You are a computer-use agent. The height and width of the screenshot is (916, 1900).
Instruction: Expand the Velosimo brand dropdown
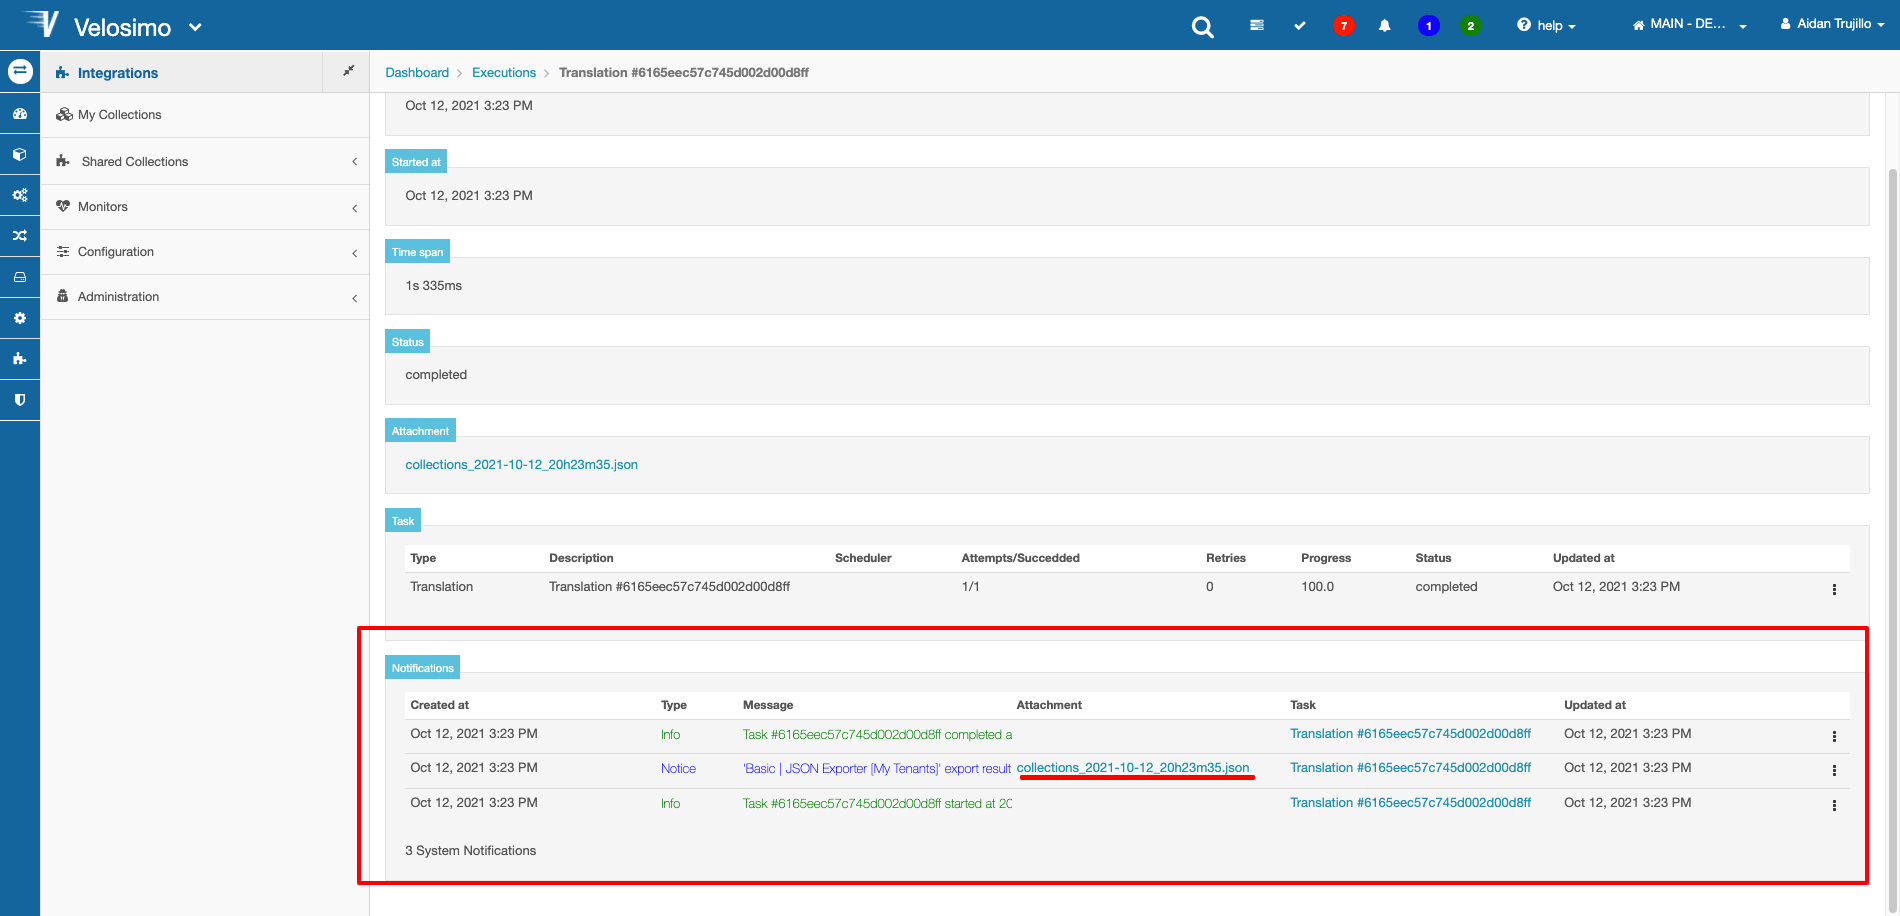(195, 27)
